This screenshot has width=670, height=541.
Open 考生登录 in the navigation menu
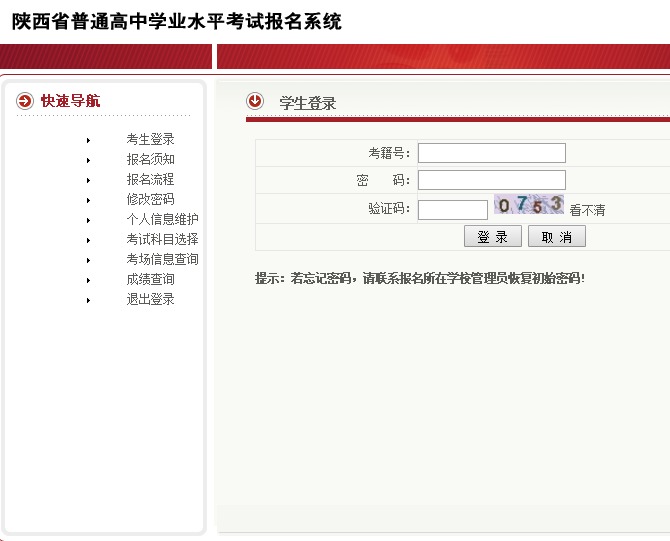(x=150, y=140)
